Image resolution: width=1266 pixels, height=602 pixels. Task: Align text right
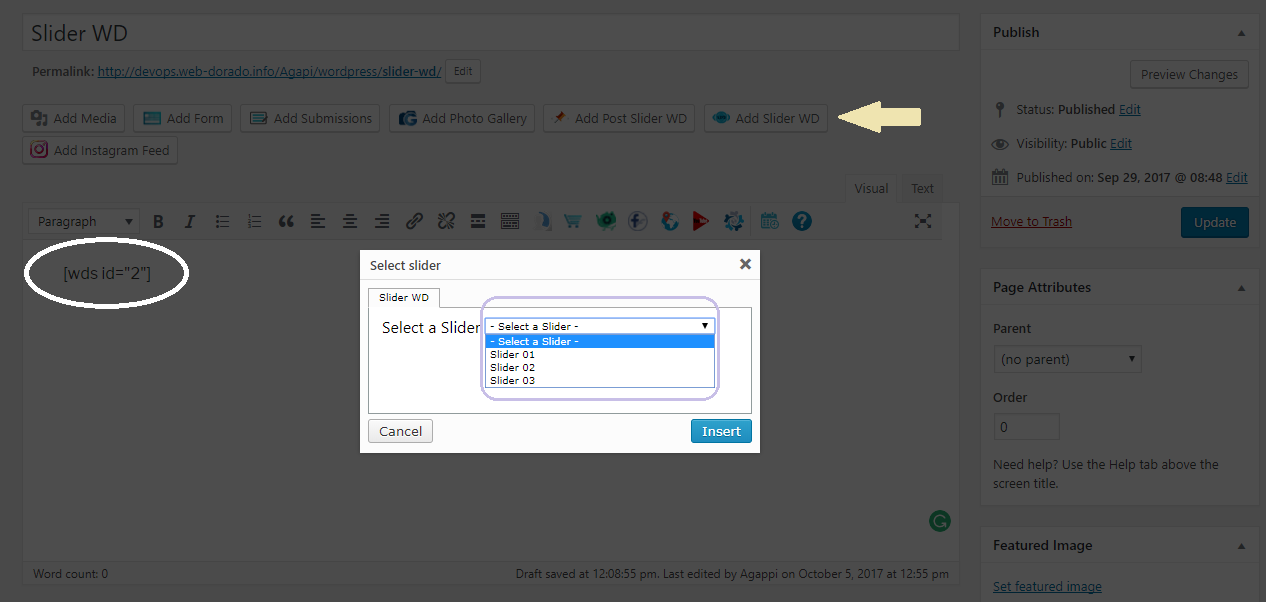click(x=382, y=222)
